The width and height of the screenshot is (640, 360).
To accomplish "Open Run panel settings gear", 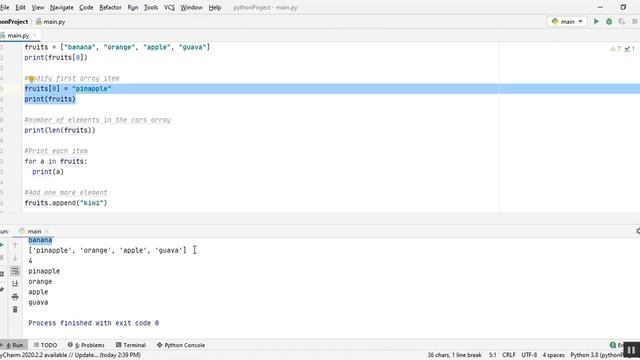I will [x=638, y=231].
